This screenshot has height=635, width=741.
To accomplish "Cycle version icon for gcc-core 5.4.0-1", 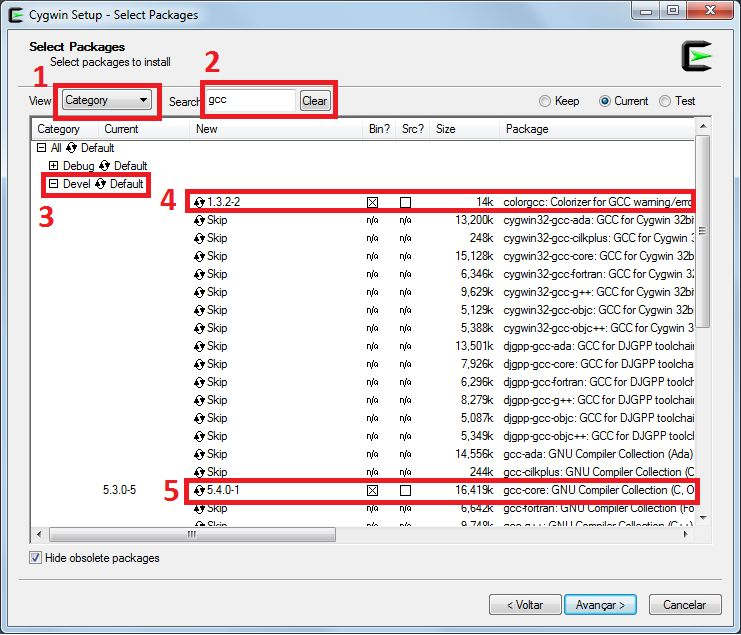I will tap(199, 490).
